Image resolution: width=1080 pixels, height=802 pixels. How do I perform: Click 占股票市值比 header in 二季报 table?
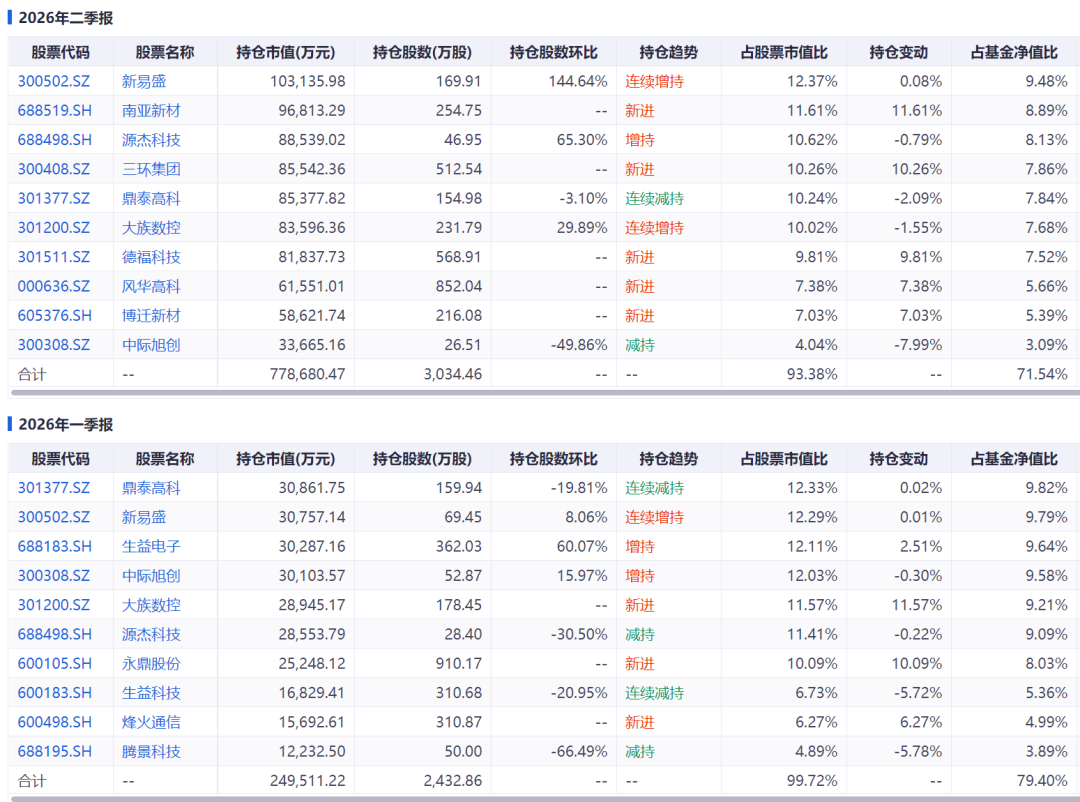784,52
